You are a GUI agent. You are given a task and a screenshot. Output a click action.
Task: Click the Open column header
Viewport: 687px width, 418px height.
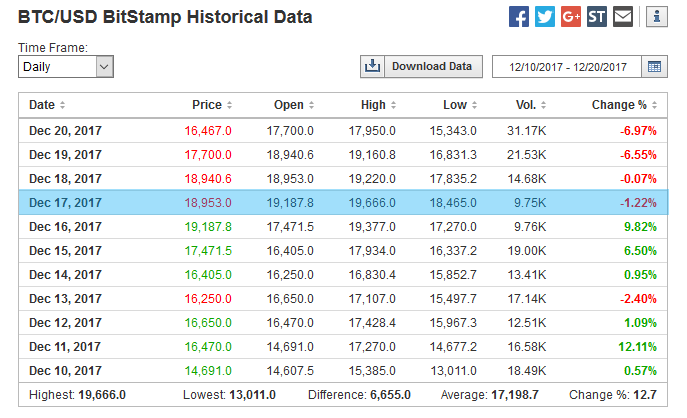pyautogui.click(x=289, y=105)
